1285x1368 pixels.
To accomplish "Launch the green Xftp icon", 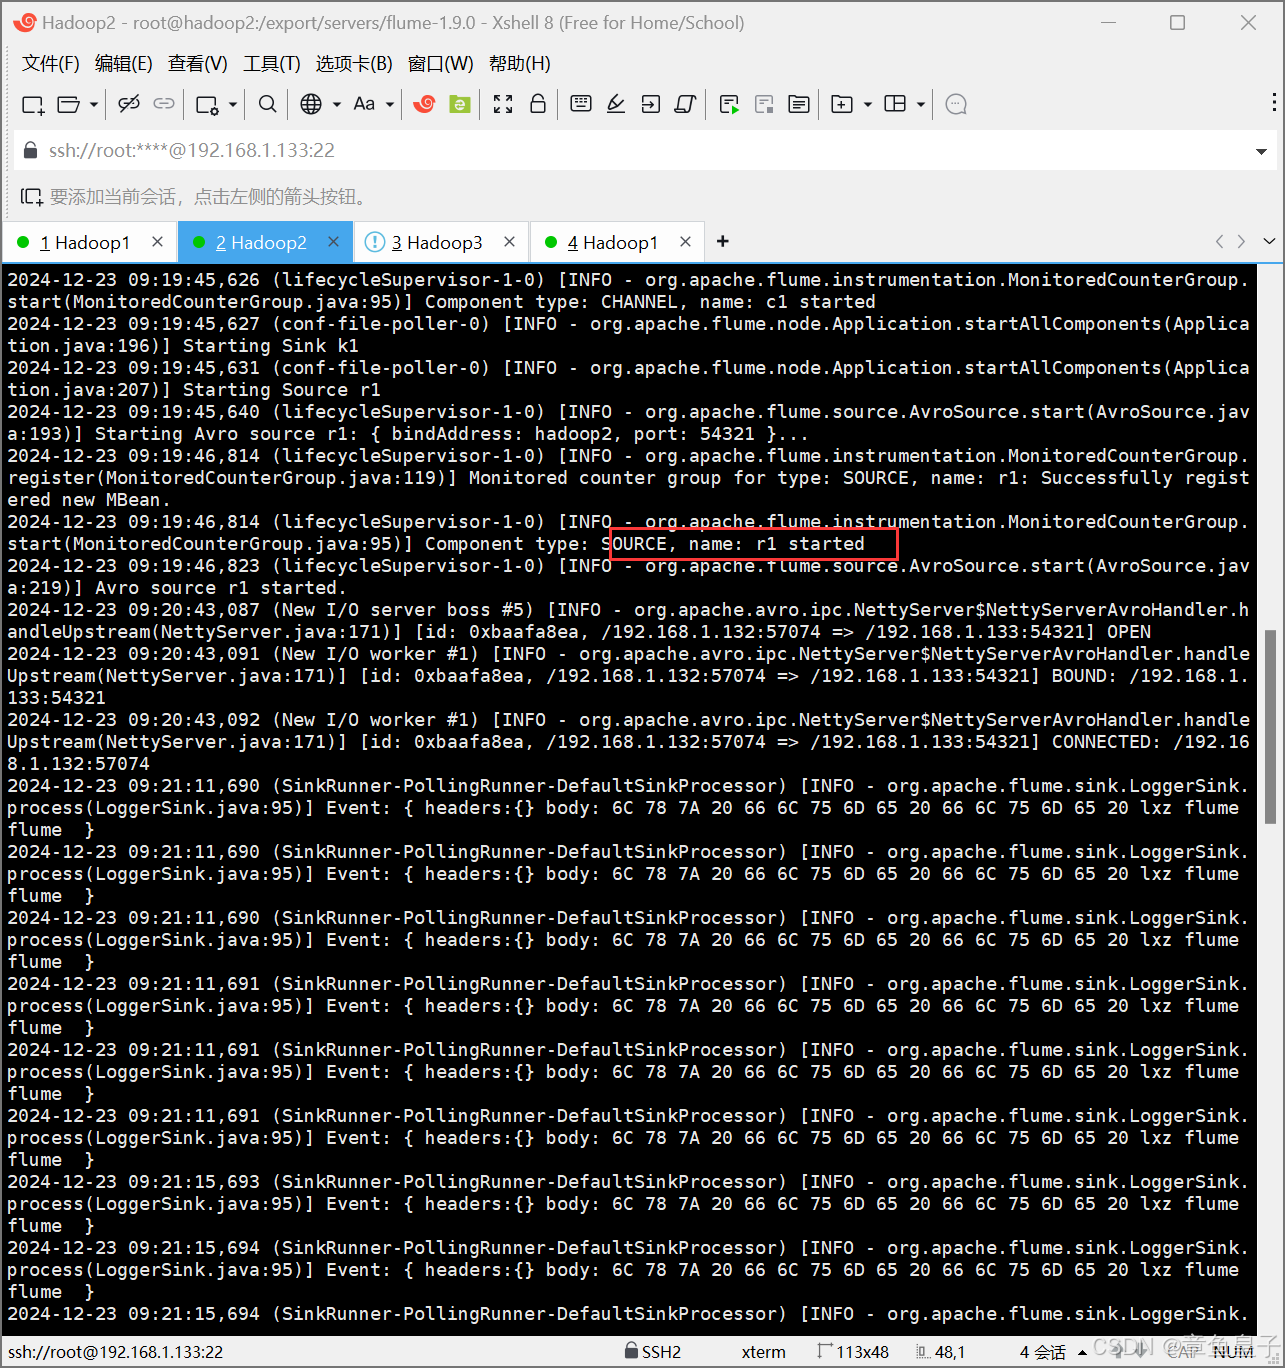I will (460, 104).
